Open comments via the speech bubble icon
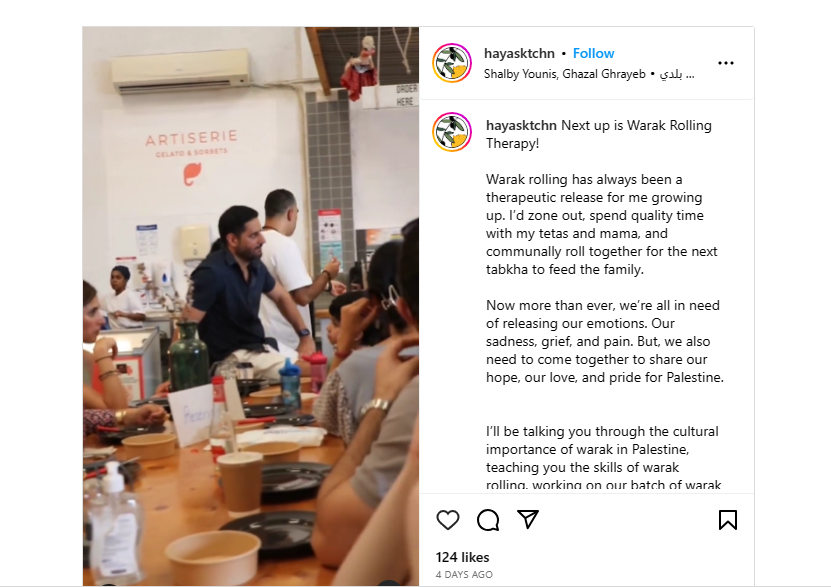 [x=488, y=520]
